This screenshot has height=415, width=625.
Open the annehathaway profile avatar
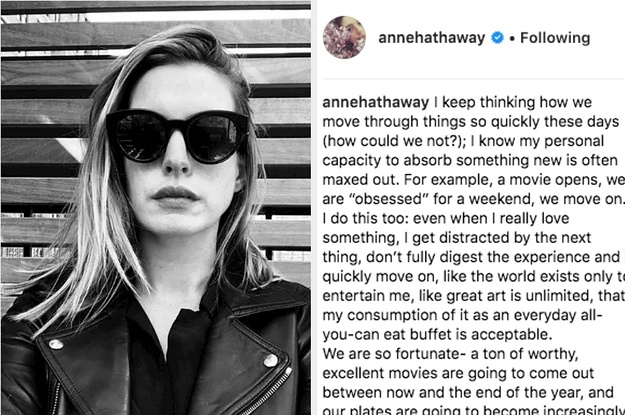344,37
